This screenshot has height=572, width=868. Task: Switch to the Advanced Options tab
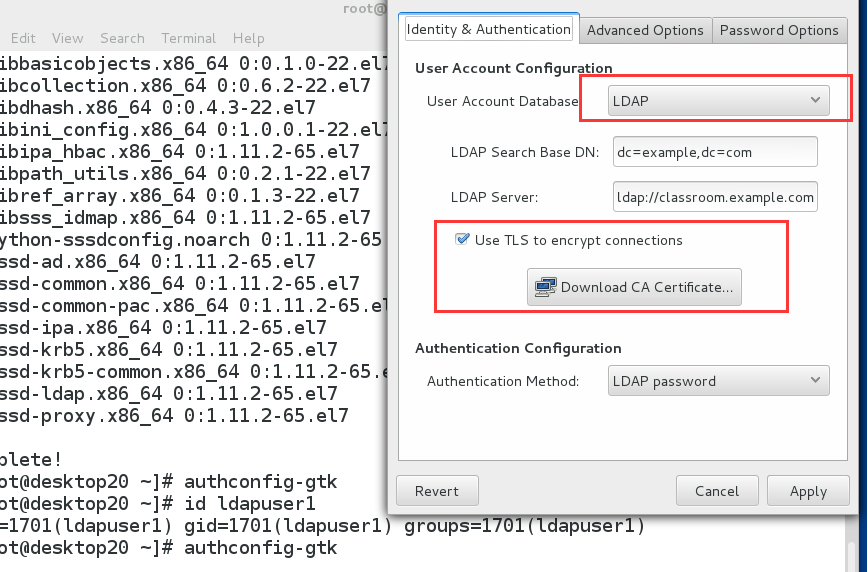[645, 30]
